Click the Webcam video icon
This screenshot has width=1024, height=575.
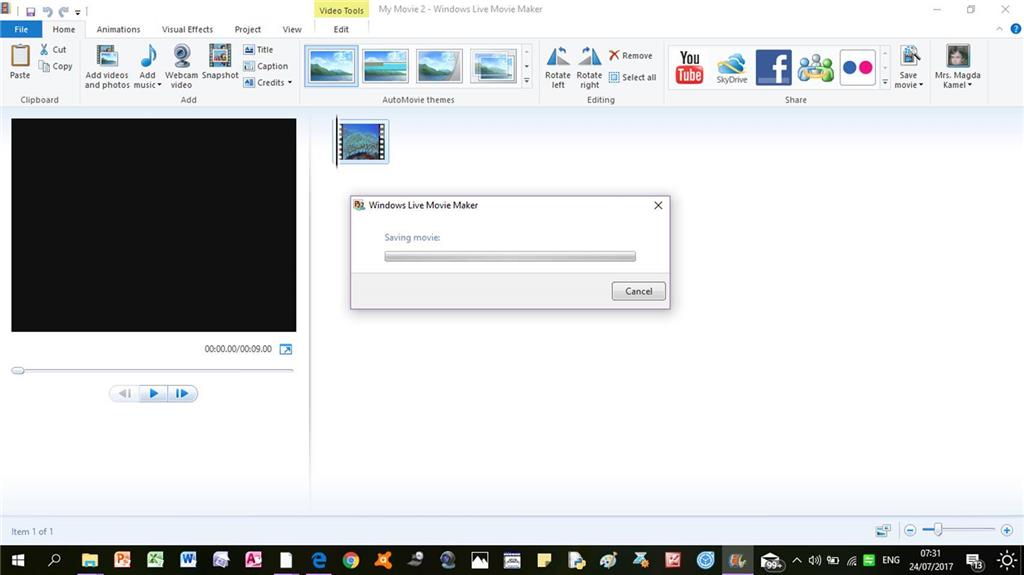(x=182, y=56)
